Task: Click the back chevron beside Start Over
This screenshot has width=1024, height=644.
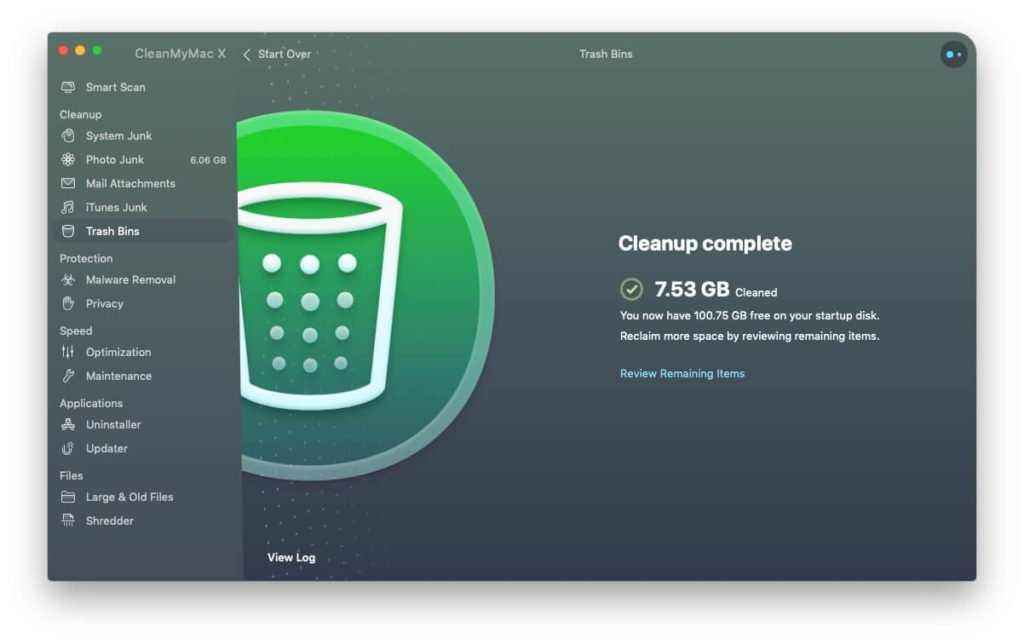Action: click(x=247, y=55)
